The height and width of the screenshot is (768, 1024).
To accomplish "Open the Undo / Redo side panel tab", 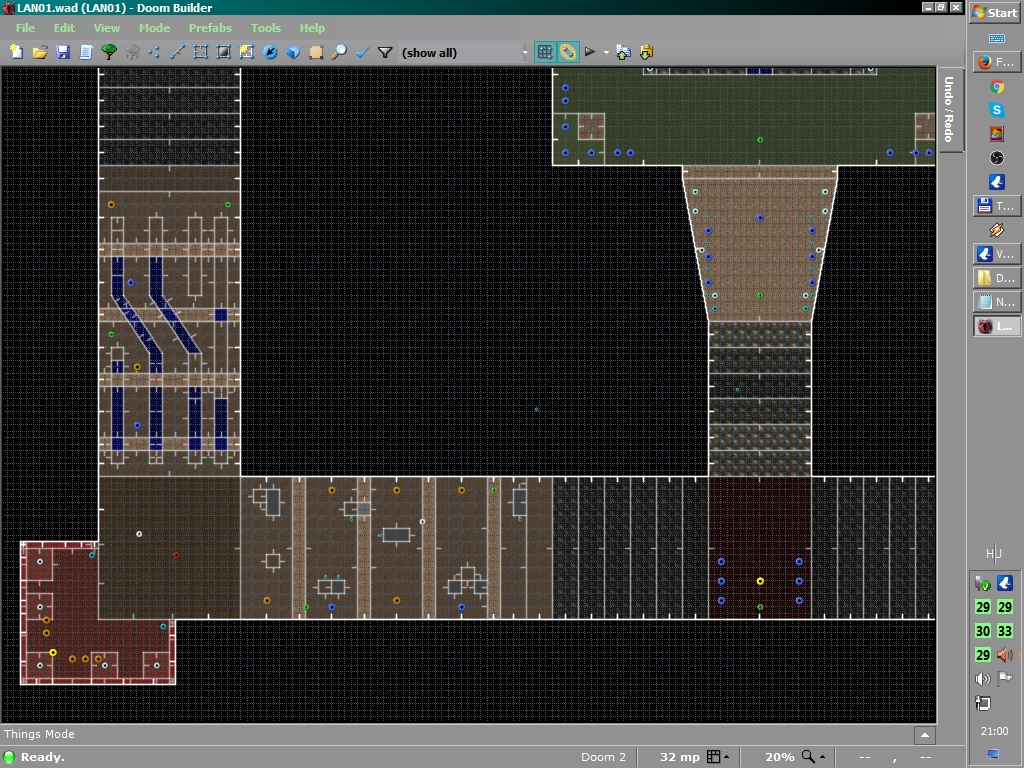I will tap(950, 109).
